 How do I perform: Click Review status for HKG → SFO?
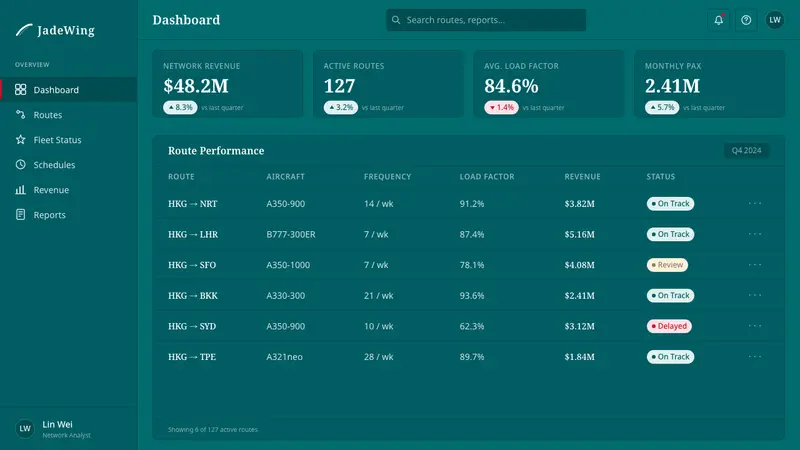(x=667, y=265)
